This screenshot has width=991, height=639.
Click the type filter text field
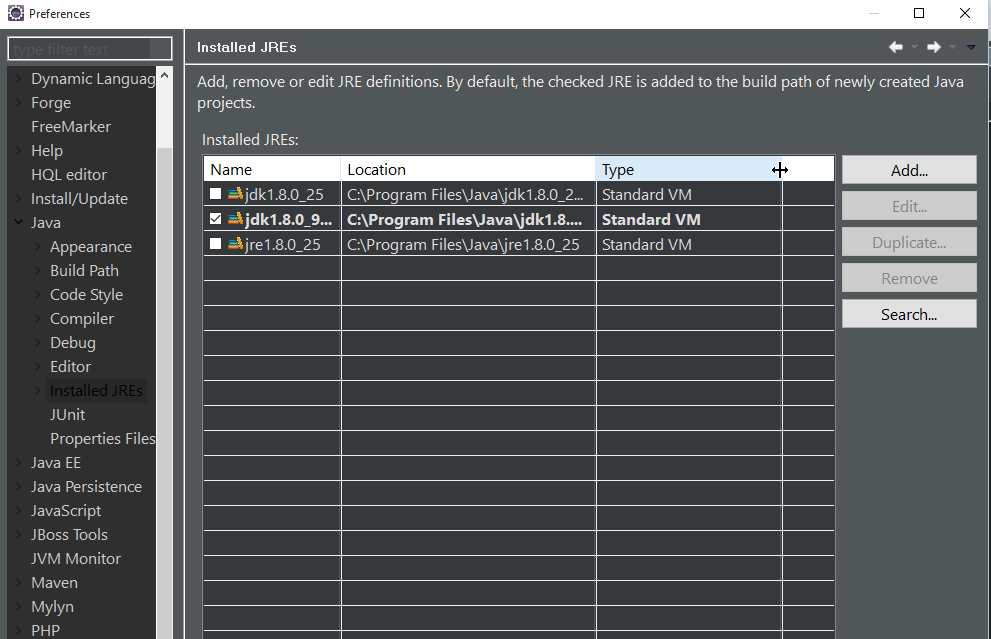90,49
